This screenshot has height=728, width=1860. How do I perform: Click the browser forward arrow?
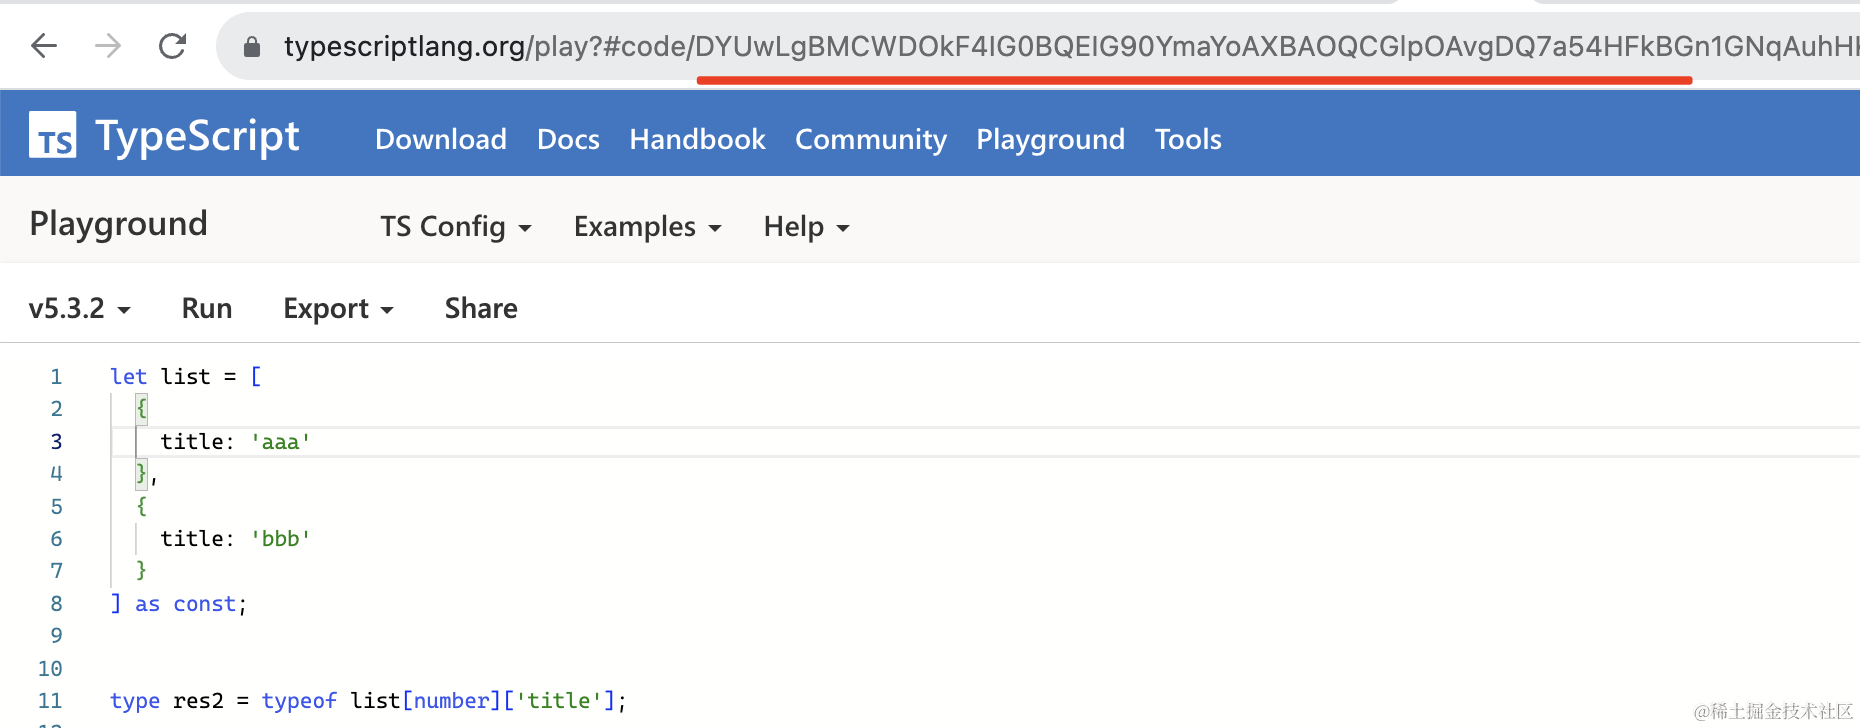coord(108,46)
